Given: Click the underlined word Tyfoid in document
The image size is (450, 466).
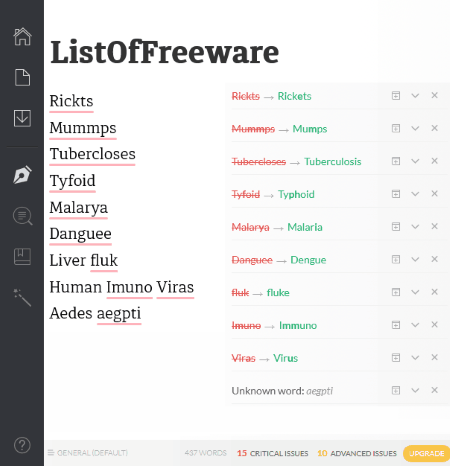Looking at the screenshot, I should (x=72, y=181).
